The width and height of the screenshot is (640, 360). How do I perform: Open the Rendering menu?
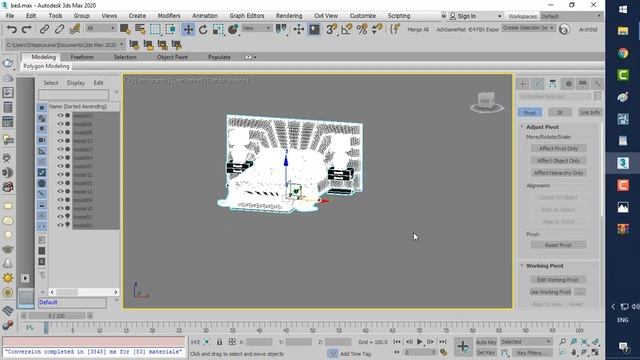[289, 16]
